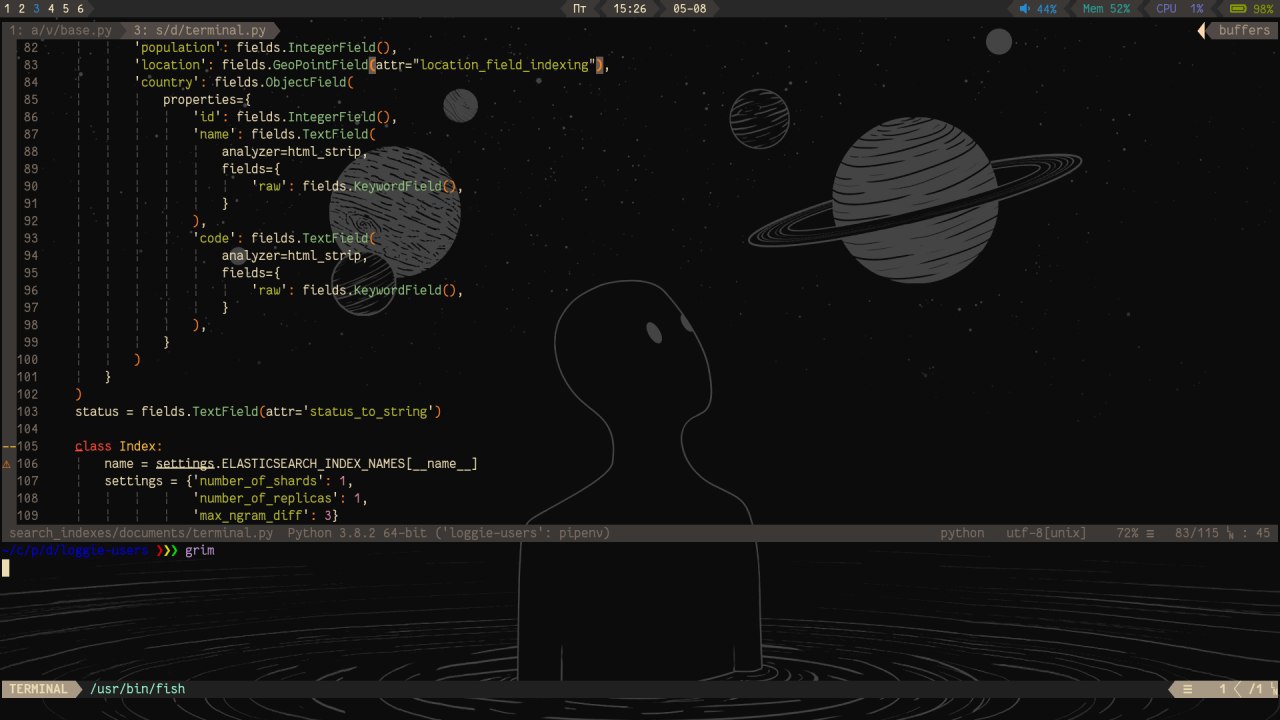Viewport: 1280px width, 720px height.
Task: Click the ~/c/p/d/loggie-users prompt path
Action: click(75, 551)
